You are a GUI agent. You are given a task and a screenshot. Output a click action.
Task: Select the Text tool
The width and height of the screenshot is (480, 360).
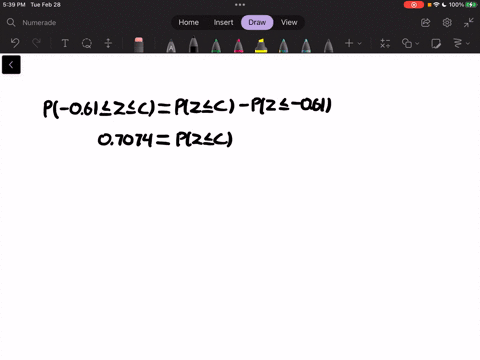tap(65, 43)
